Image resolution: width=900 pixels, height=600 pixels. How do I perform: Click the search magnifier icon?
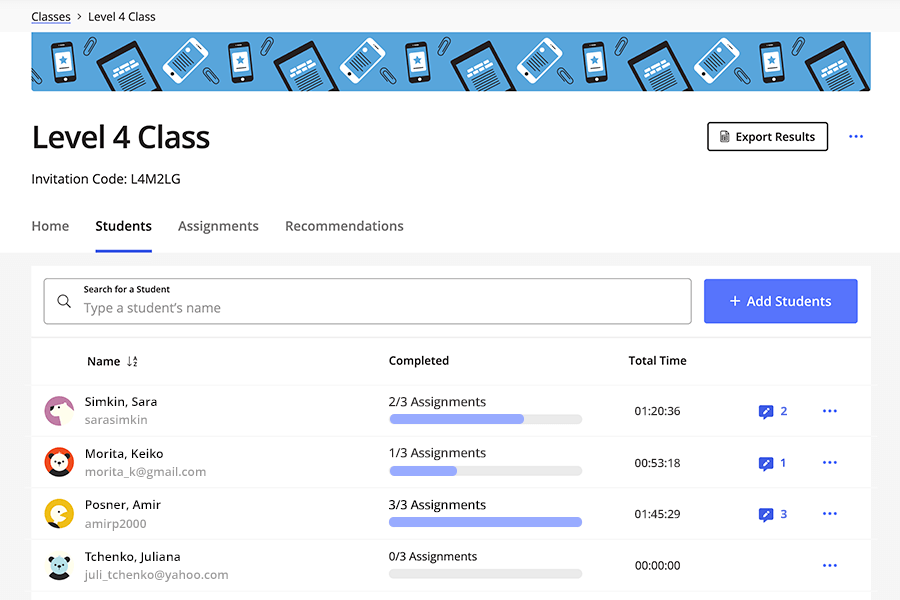pos(63,301)
